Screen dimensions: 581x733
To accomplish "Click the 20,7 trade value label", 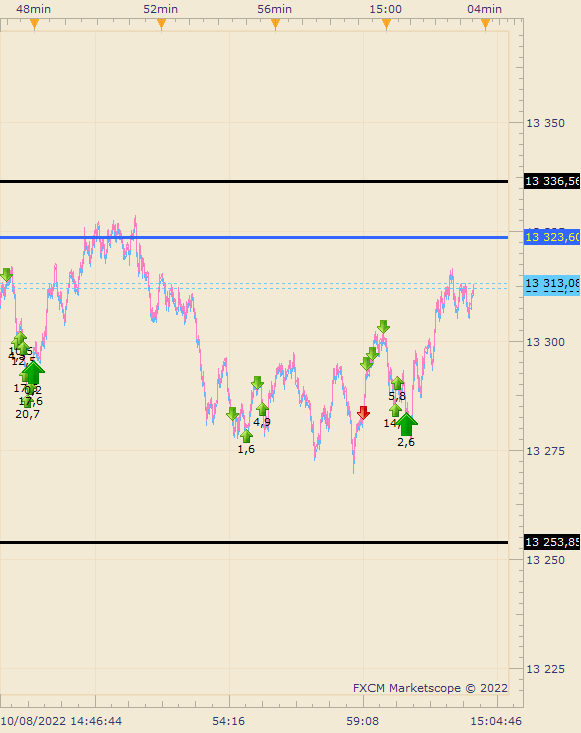I will click(x=28, y=414).
